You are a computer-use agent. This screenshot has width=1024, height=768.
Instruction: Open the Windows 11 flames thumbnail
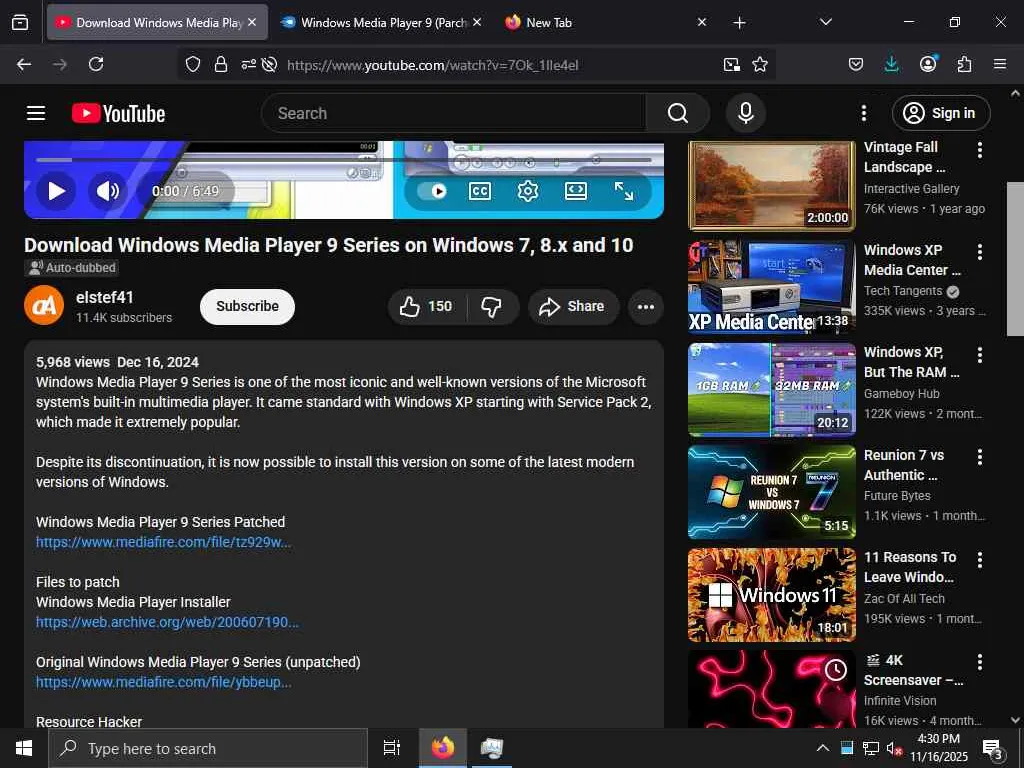[x=771, y=594]
